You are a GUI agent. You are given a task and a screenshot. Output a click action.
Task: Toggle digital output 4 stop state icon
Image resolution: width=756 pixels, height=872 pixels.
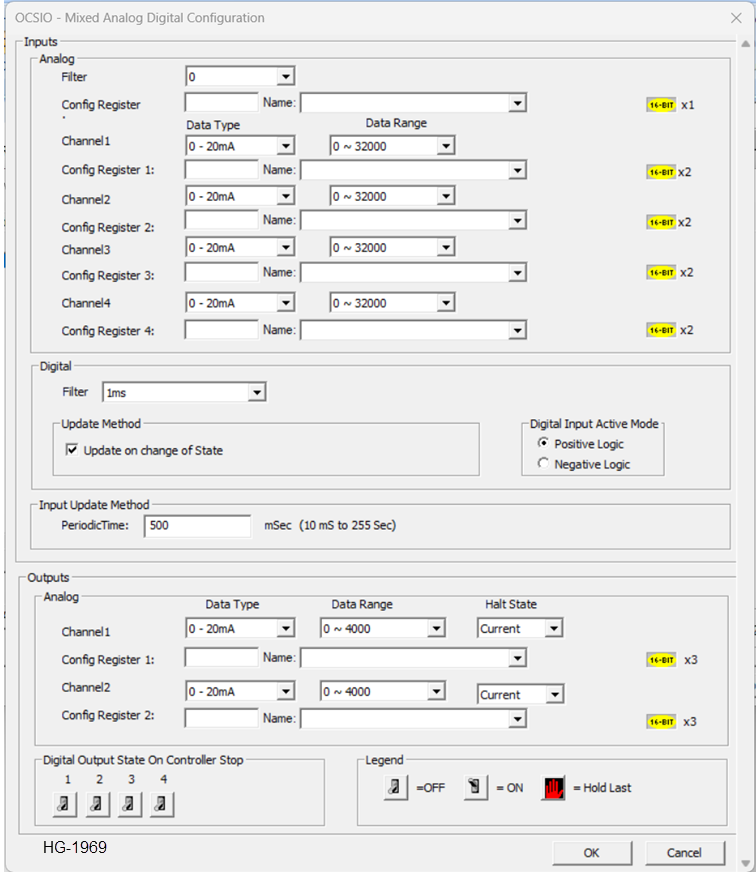pyautogui.click(x=162, y=803)
